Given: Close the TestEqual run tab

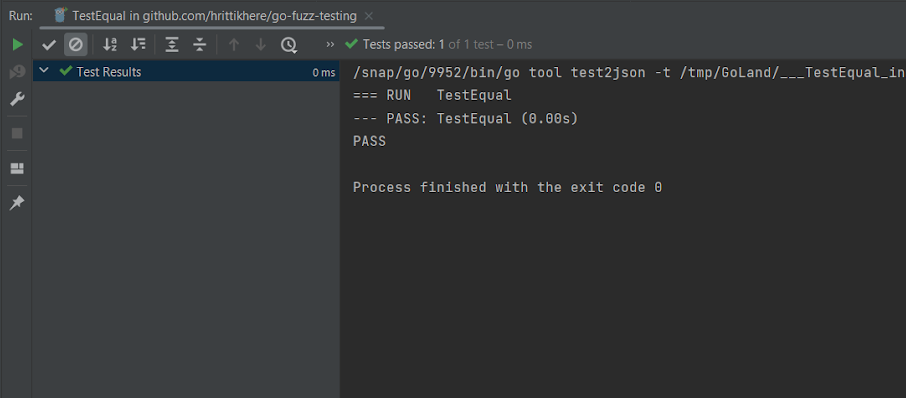Looking at the screenshot, I should click(x=369, y=16).
